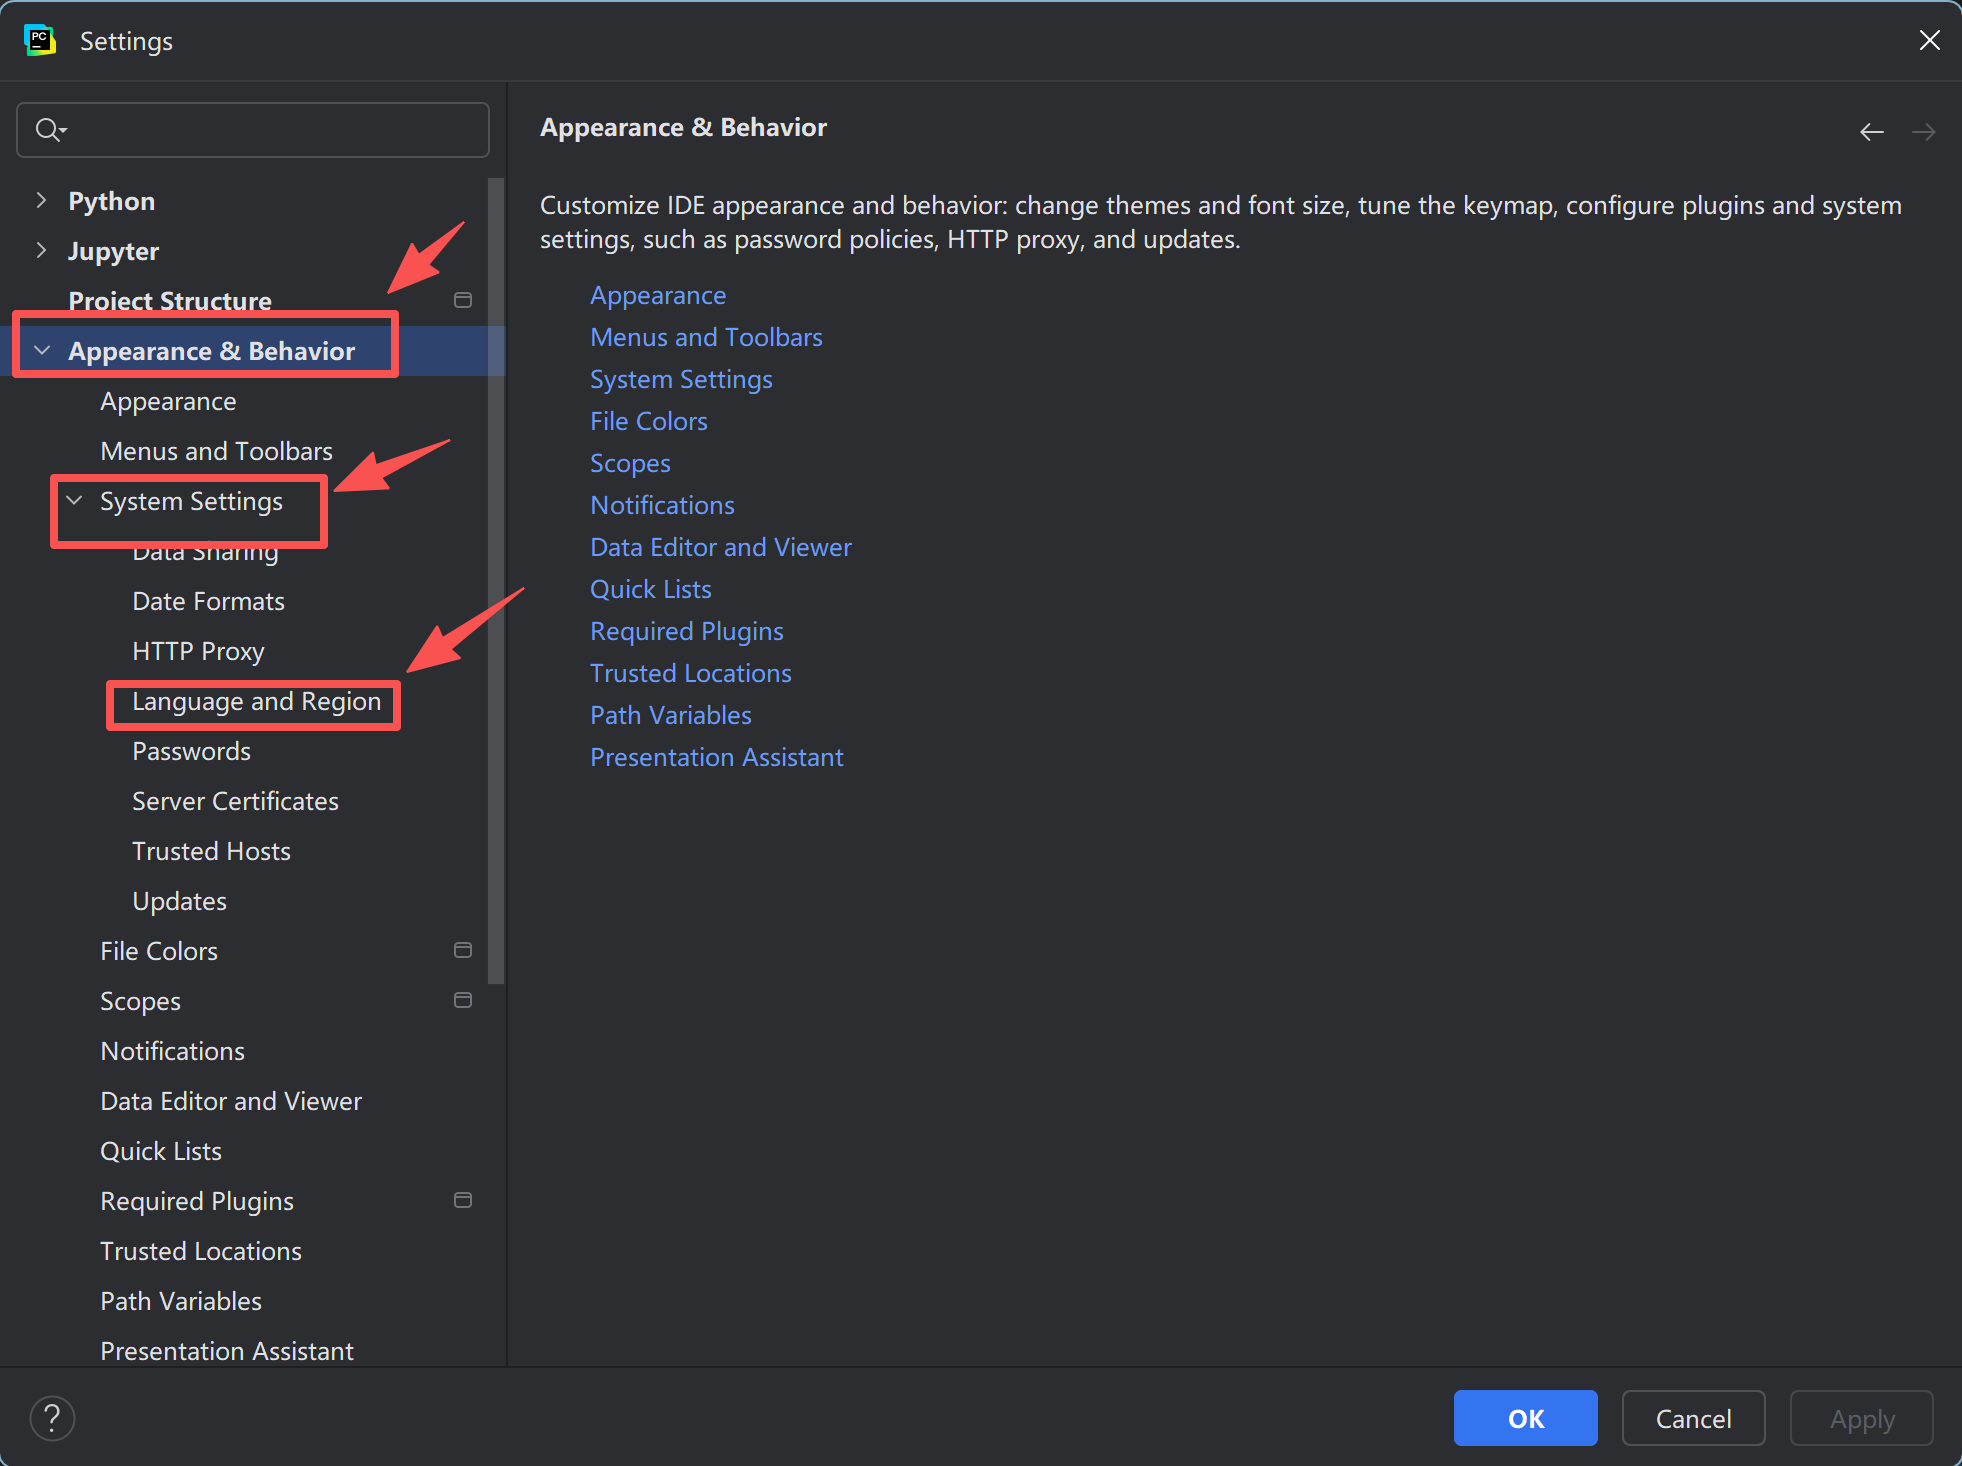This screenshot has width=1962, height=1466.
Task: Click project-level icon beside Scopes
Action: point(463,1000)
